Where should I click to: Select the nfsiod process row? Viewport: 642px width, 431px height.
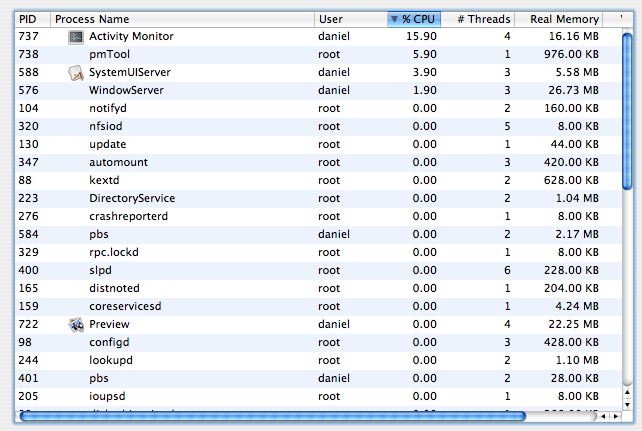point(318,126)
